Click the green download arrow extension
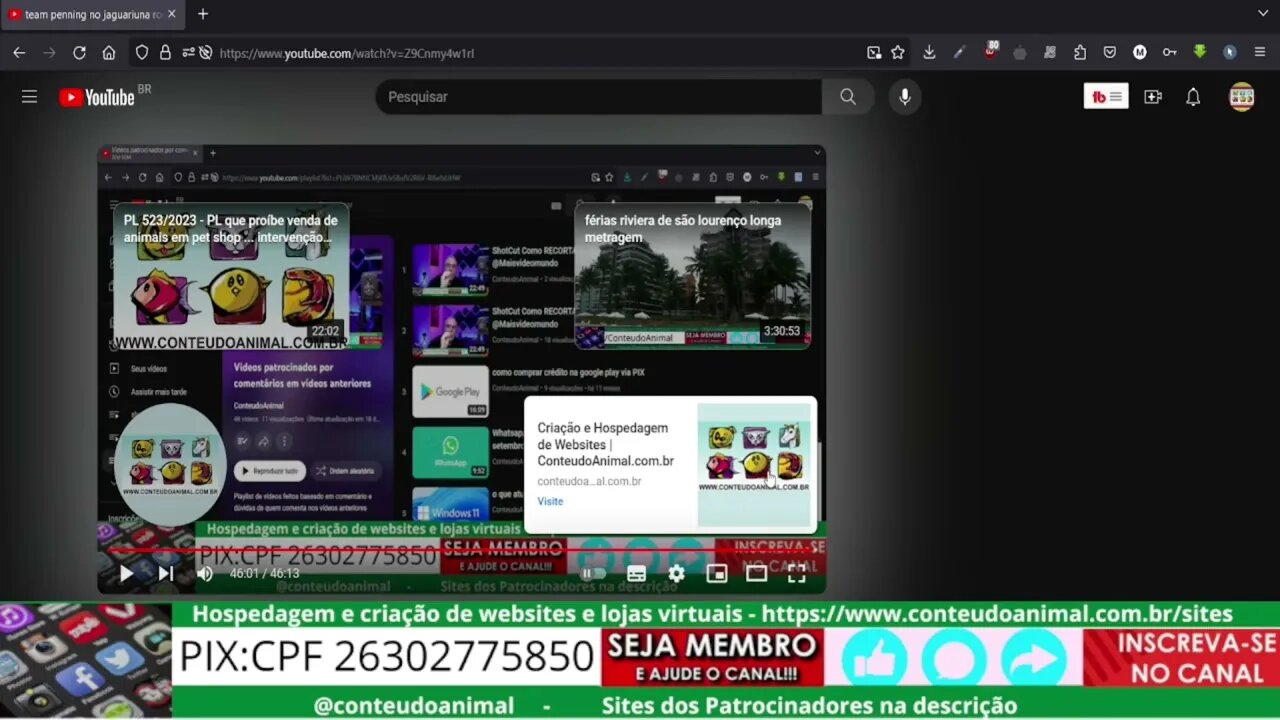1280x720 pixels. pos(1200,52)
